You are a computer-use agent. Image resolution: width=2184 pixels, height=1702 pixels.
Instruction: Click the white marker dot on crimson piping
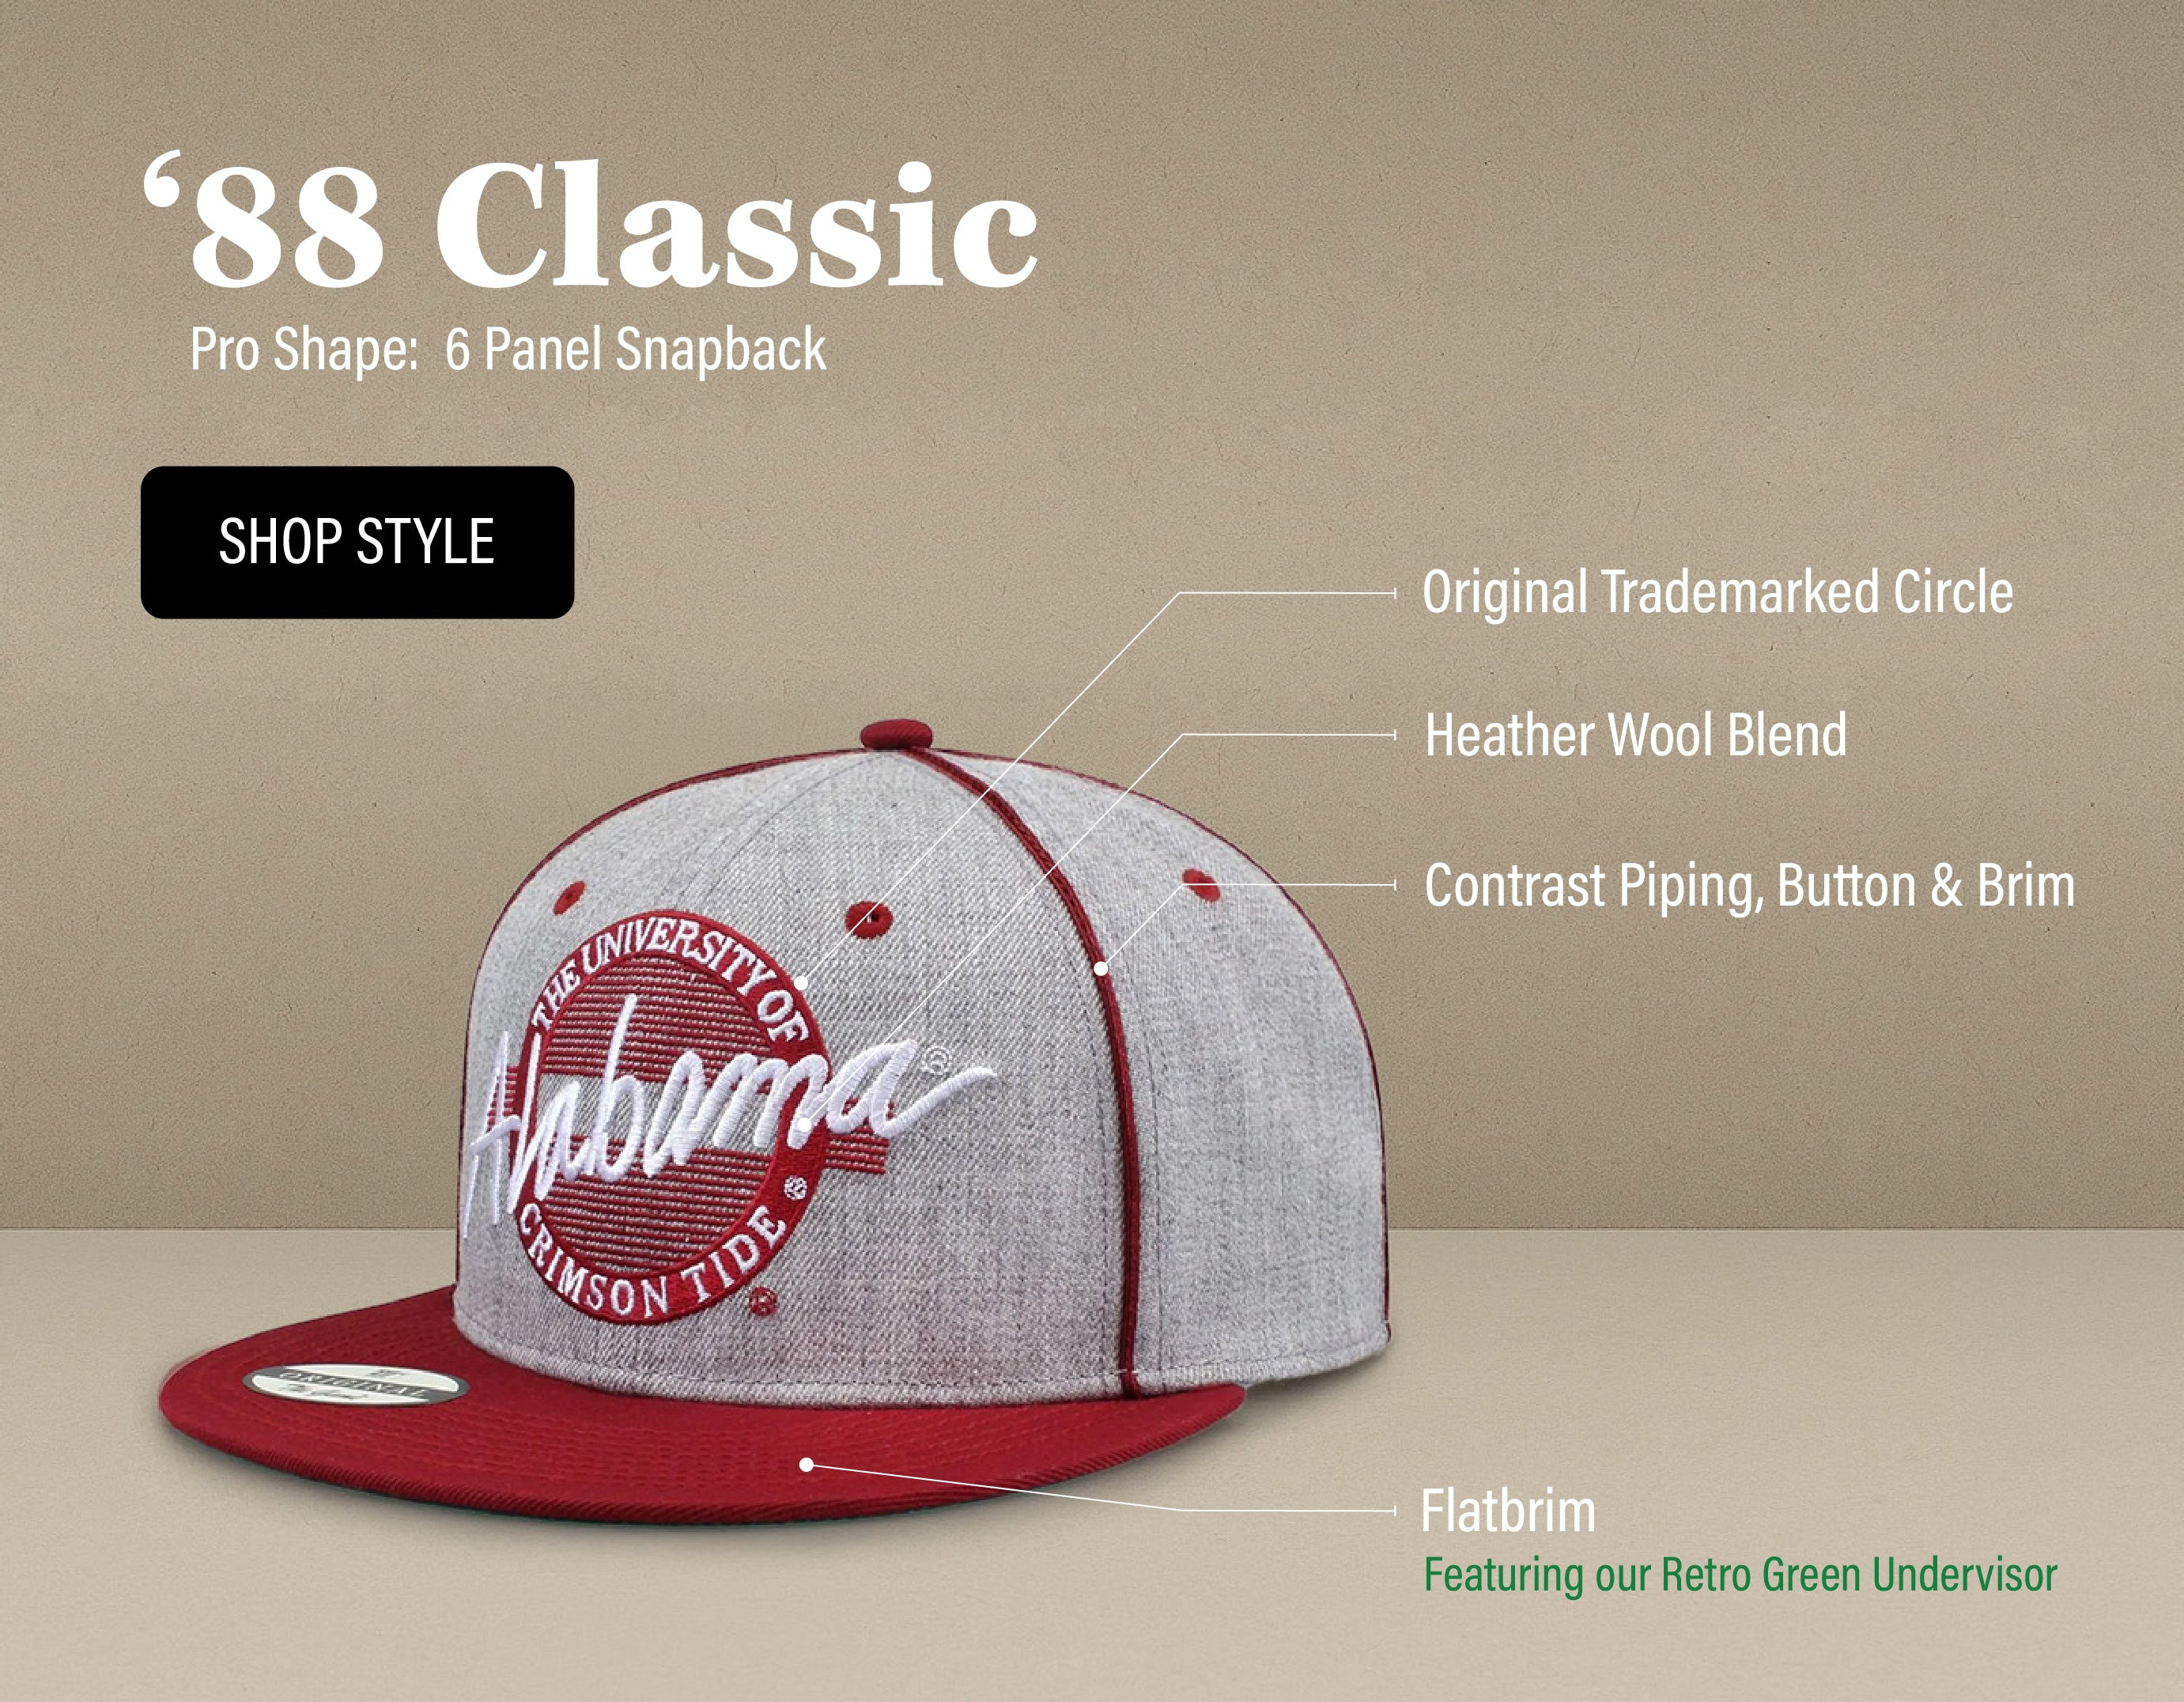click(1101, 967)
